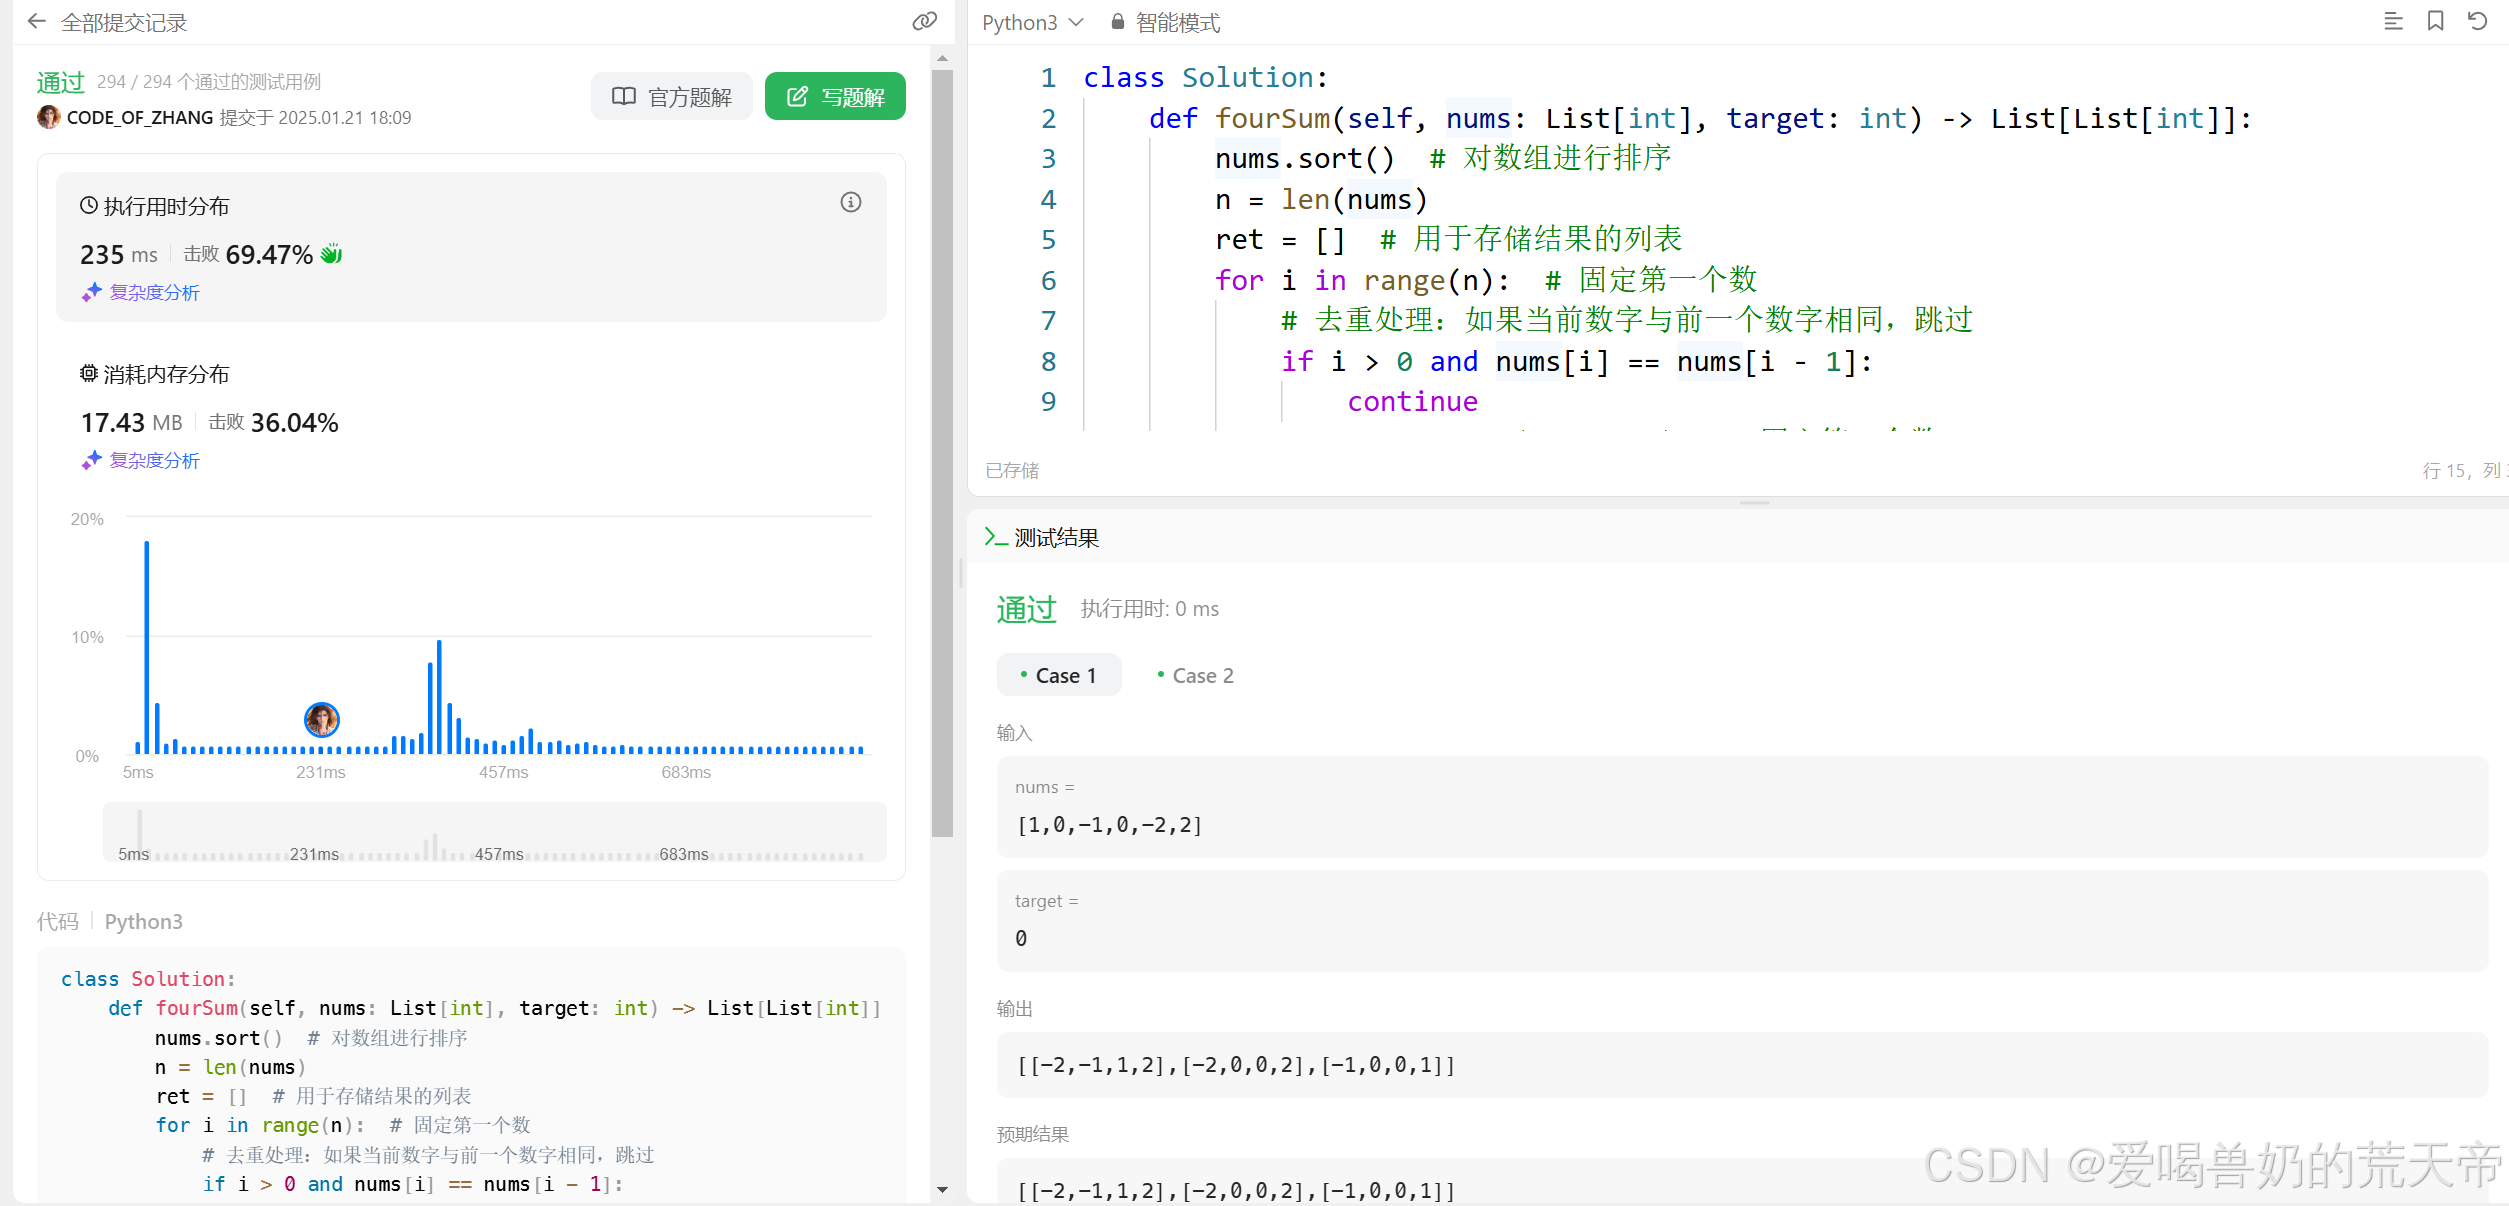Select the 消耗内存分布 memory panel
The image size is (2509, 1206).
tap(471, 415)
